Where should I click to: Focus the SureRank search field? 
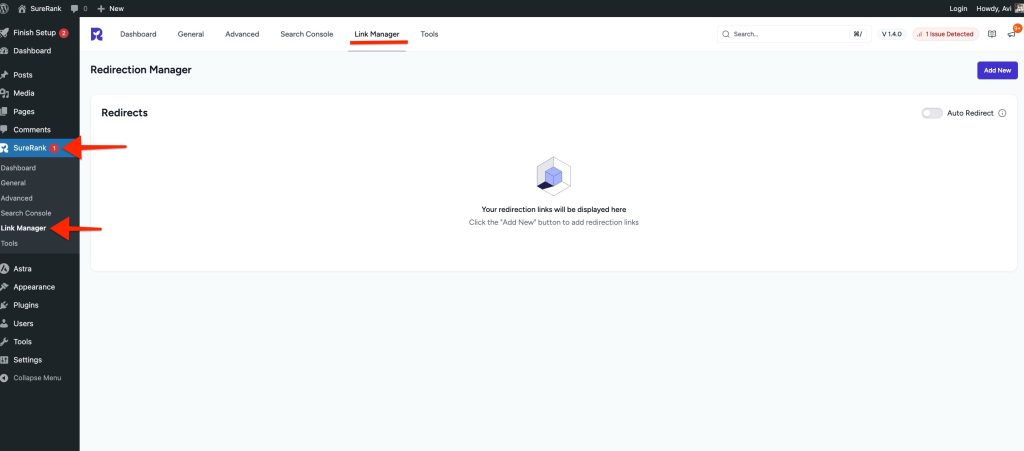(x=793, y=34)
